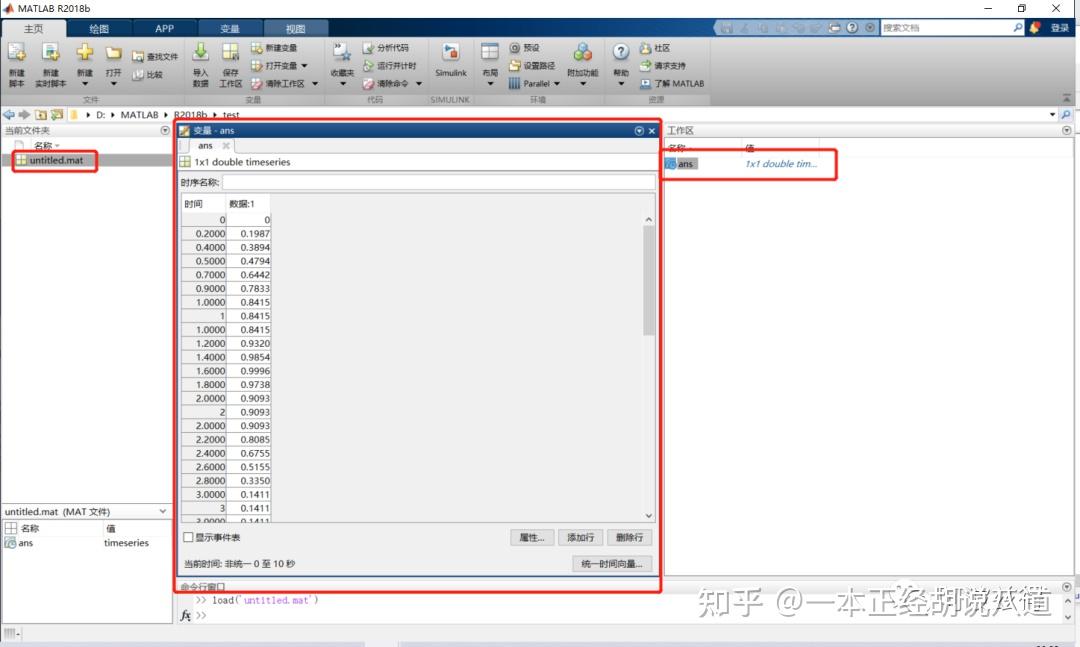This screenshot has width=1080, height=647.
Task: Open the address bar path history dropdown
Action: (x=1052, y=114)
